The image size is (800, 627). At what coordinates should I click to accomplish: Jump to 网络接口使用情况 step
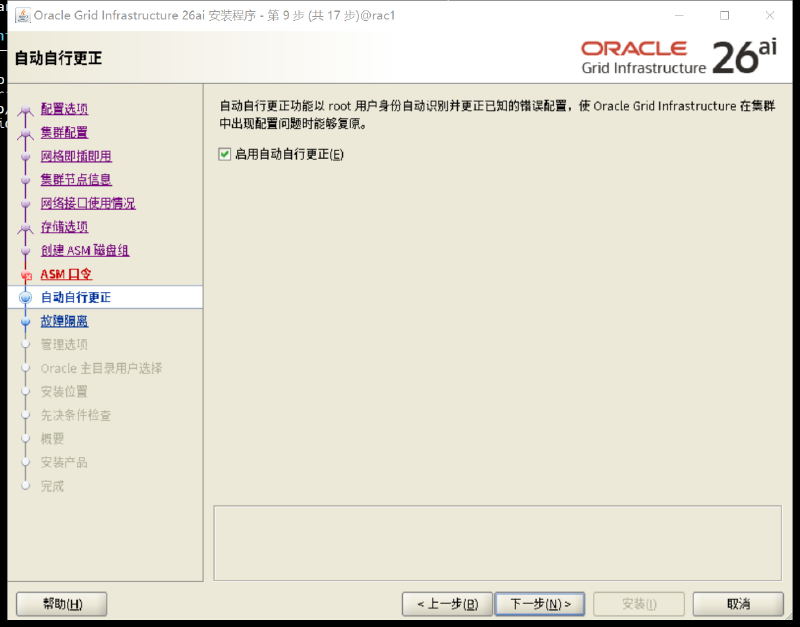coord(88,204)
